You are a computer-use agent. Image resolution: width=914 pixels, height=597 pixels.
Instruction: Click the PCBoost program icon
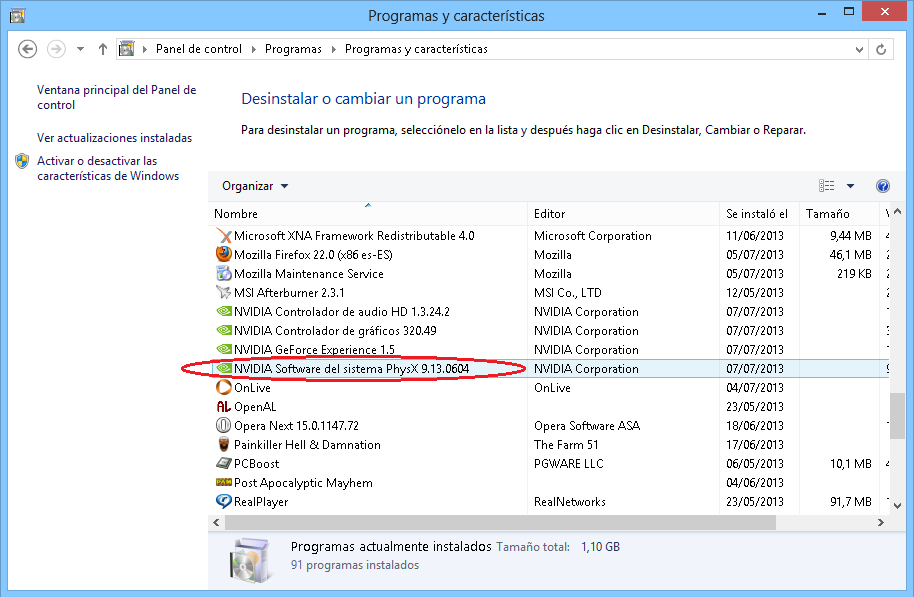click(x=224, y=463)
